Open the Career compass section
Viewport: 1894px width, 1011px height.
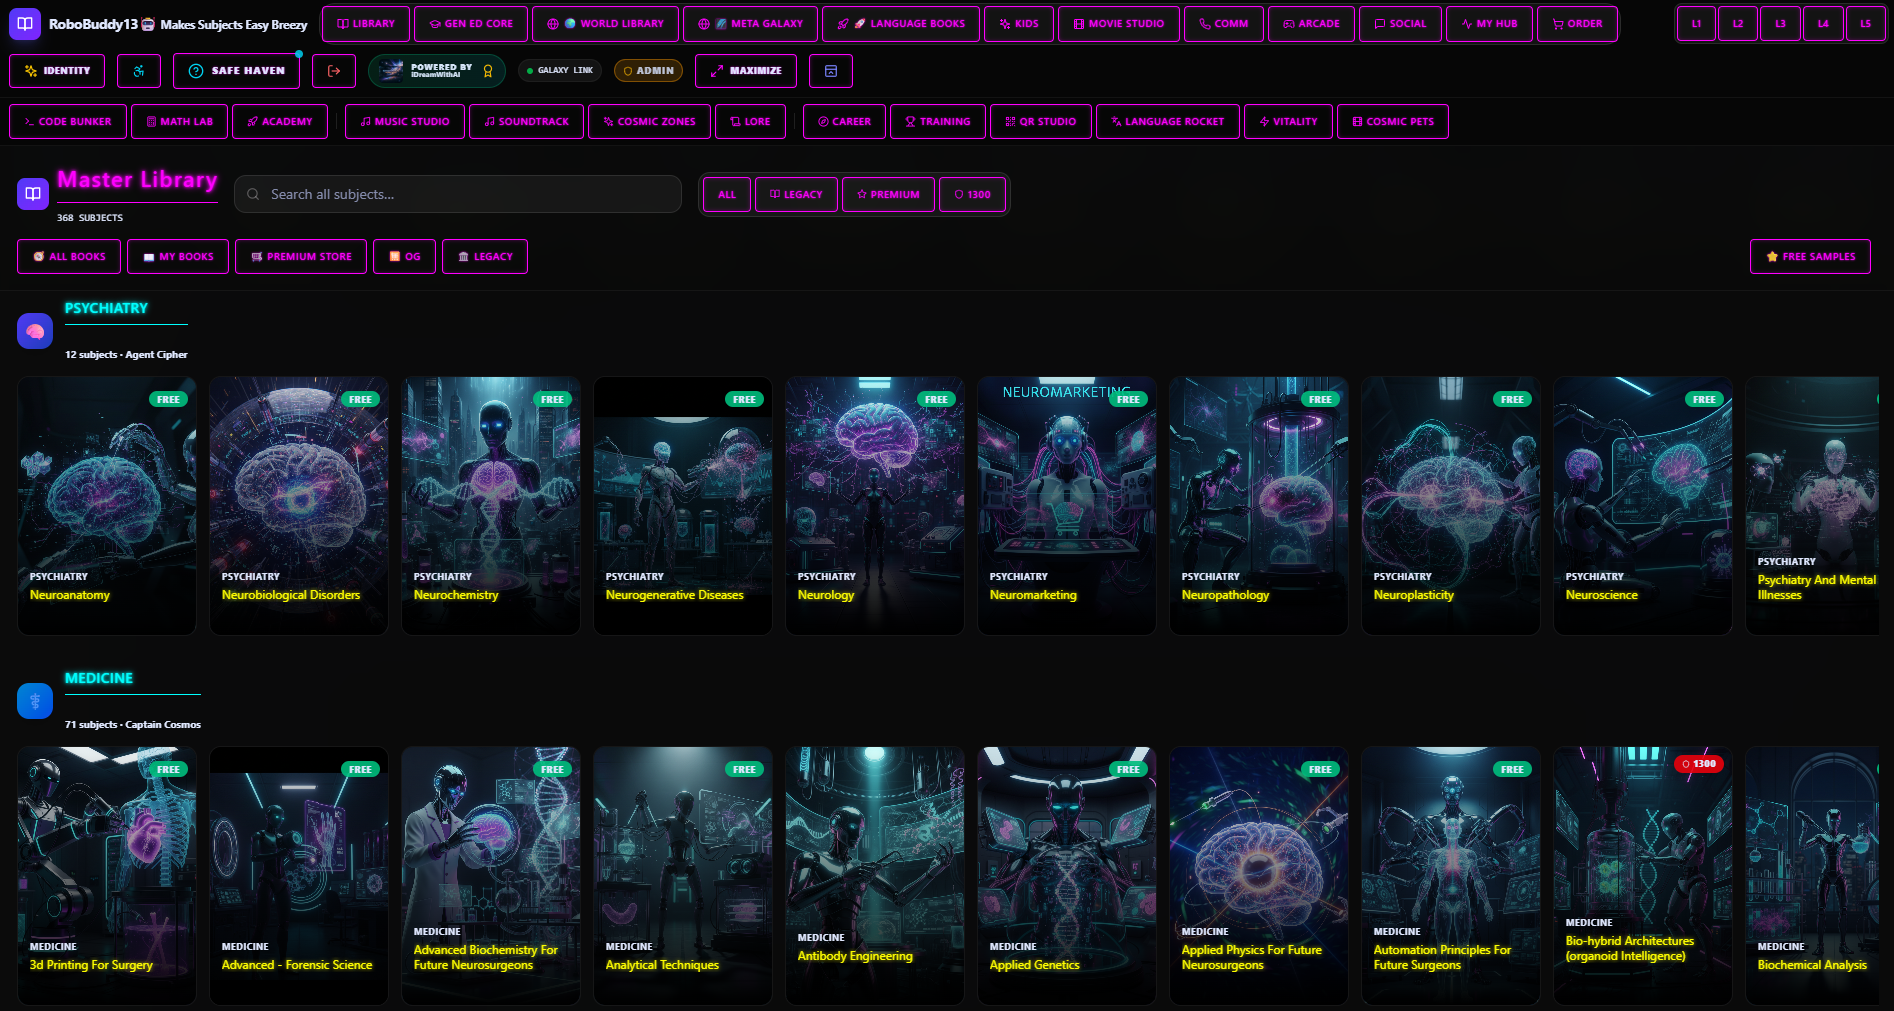coord(844,122)
